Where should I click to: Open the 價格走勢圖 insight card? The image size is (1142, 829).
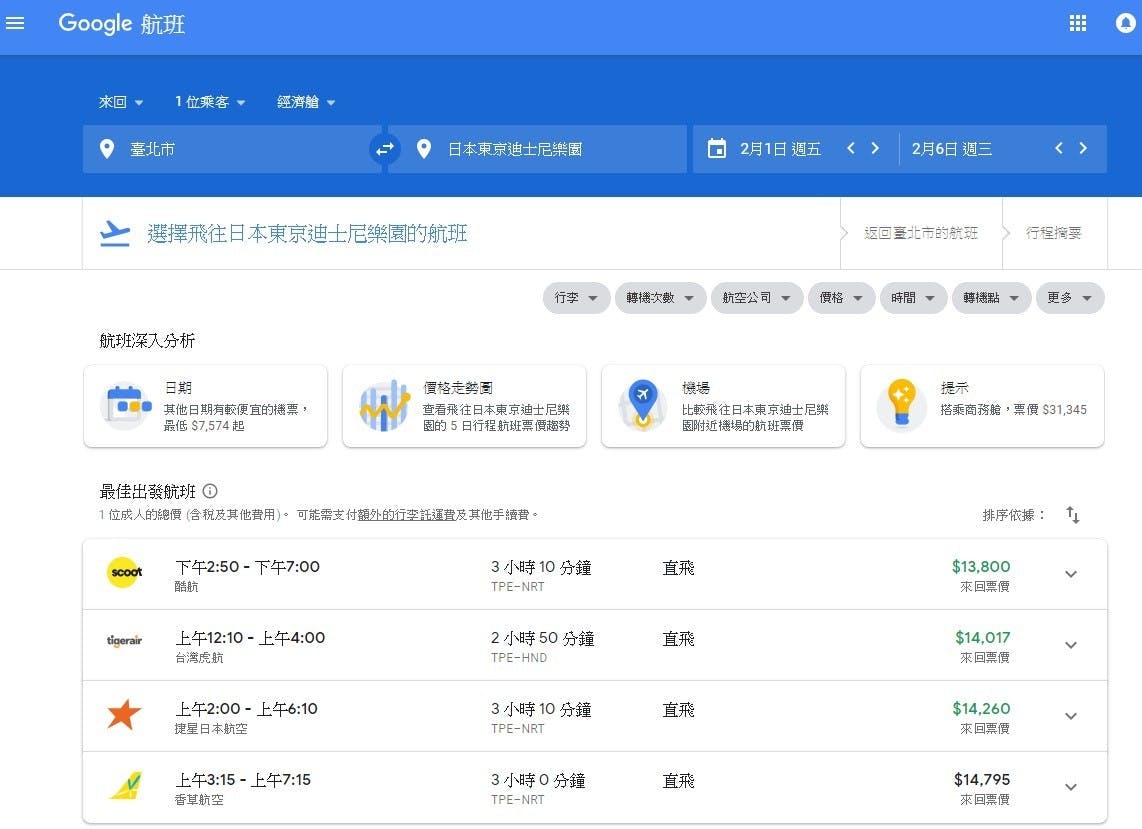[464, 406]
